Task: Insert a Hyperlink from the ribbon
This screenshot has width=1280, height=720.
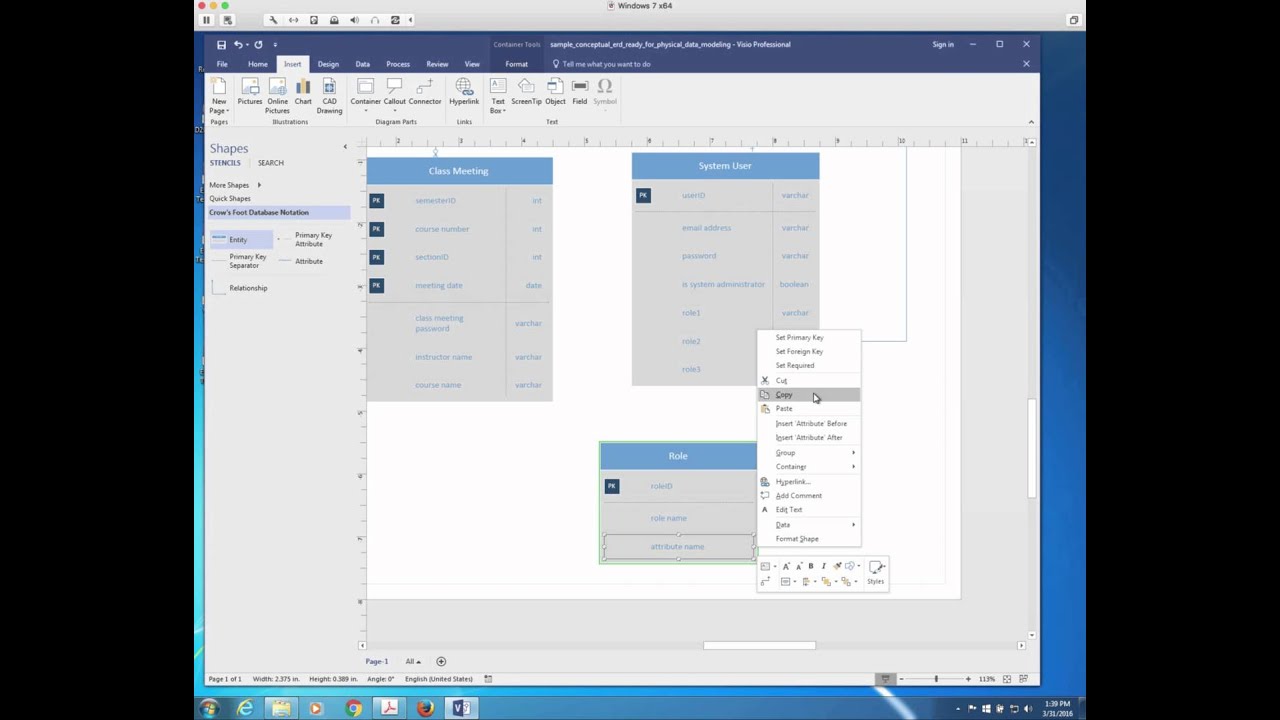Action: pos(464,92)
